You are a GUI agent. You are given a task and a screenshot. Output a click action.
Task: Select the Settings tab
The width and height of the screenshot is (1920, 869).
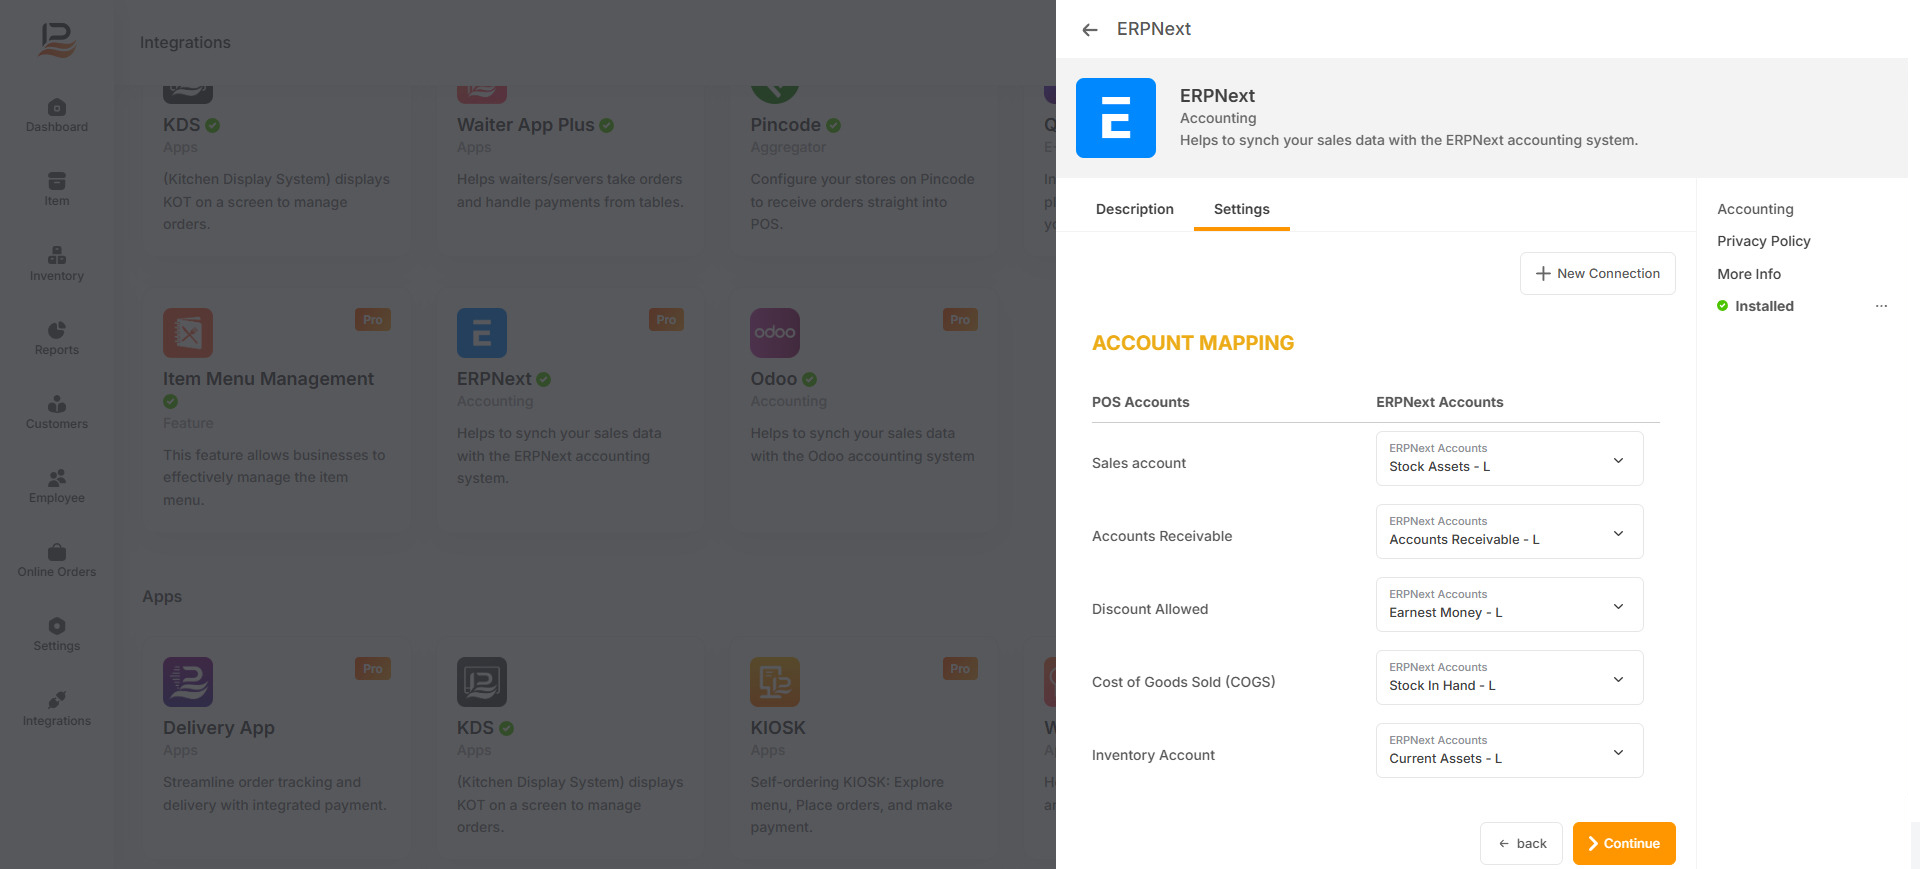click(1241, 209)
